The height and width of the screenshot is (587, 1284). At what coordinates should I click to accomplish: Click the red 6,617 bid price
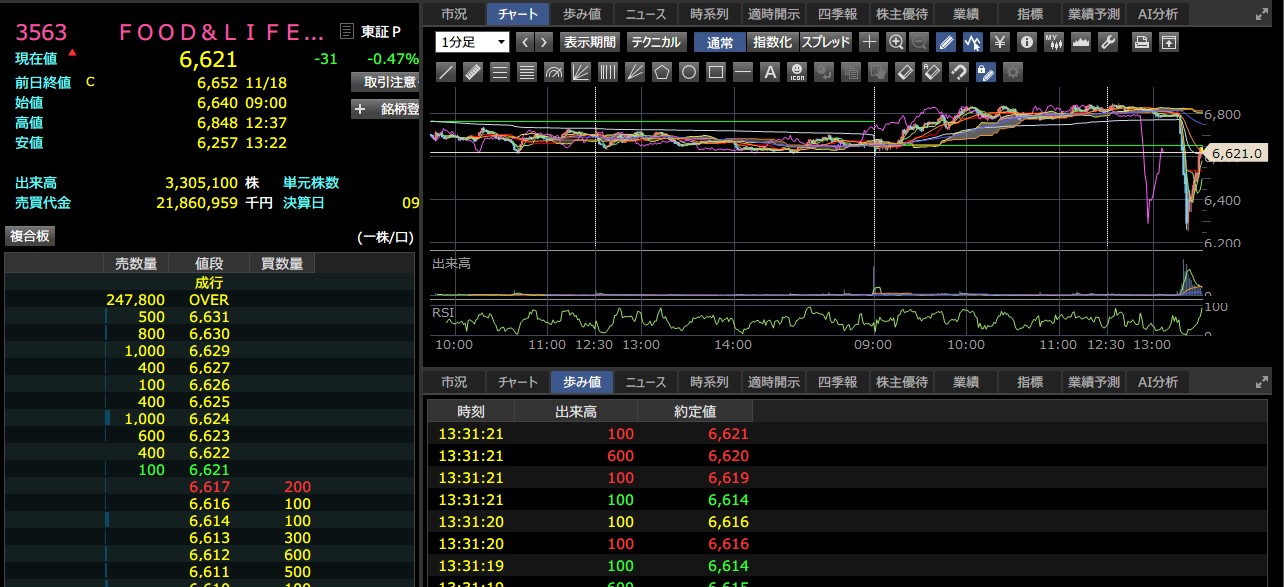pos(209,487)
